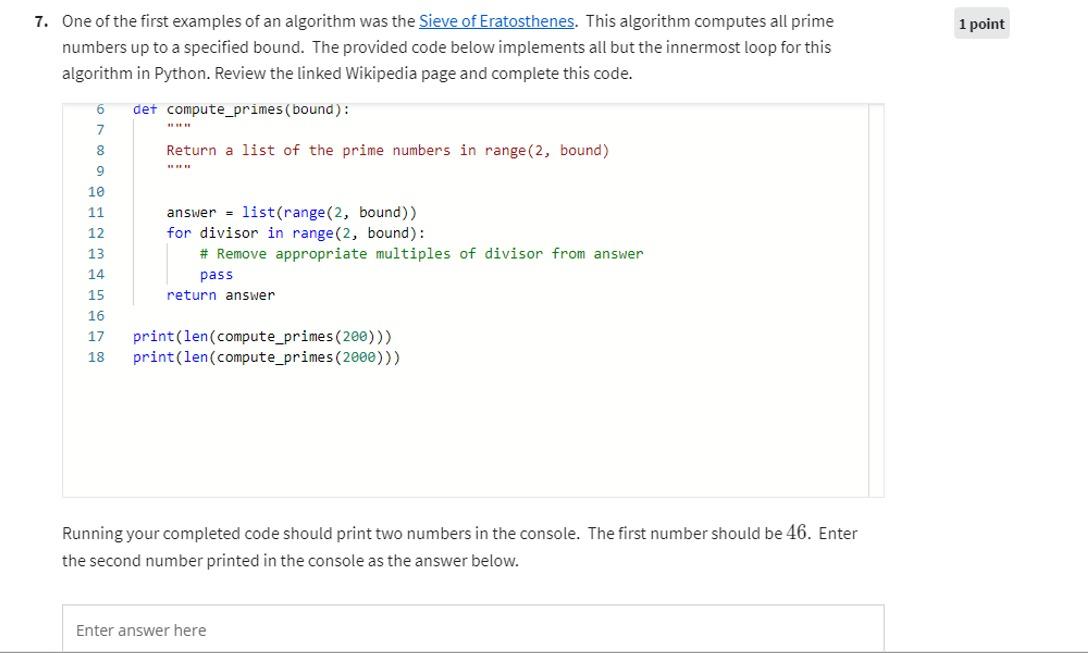Screen dimensions: 1088x653
Task: Place cursor on the comment about removing multiples
Action: (420, 253)
